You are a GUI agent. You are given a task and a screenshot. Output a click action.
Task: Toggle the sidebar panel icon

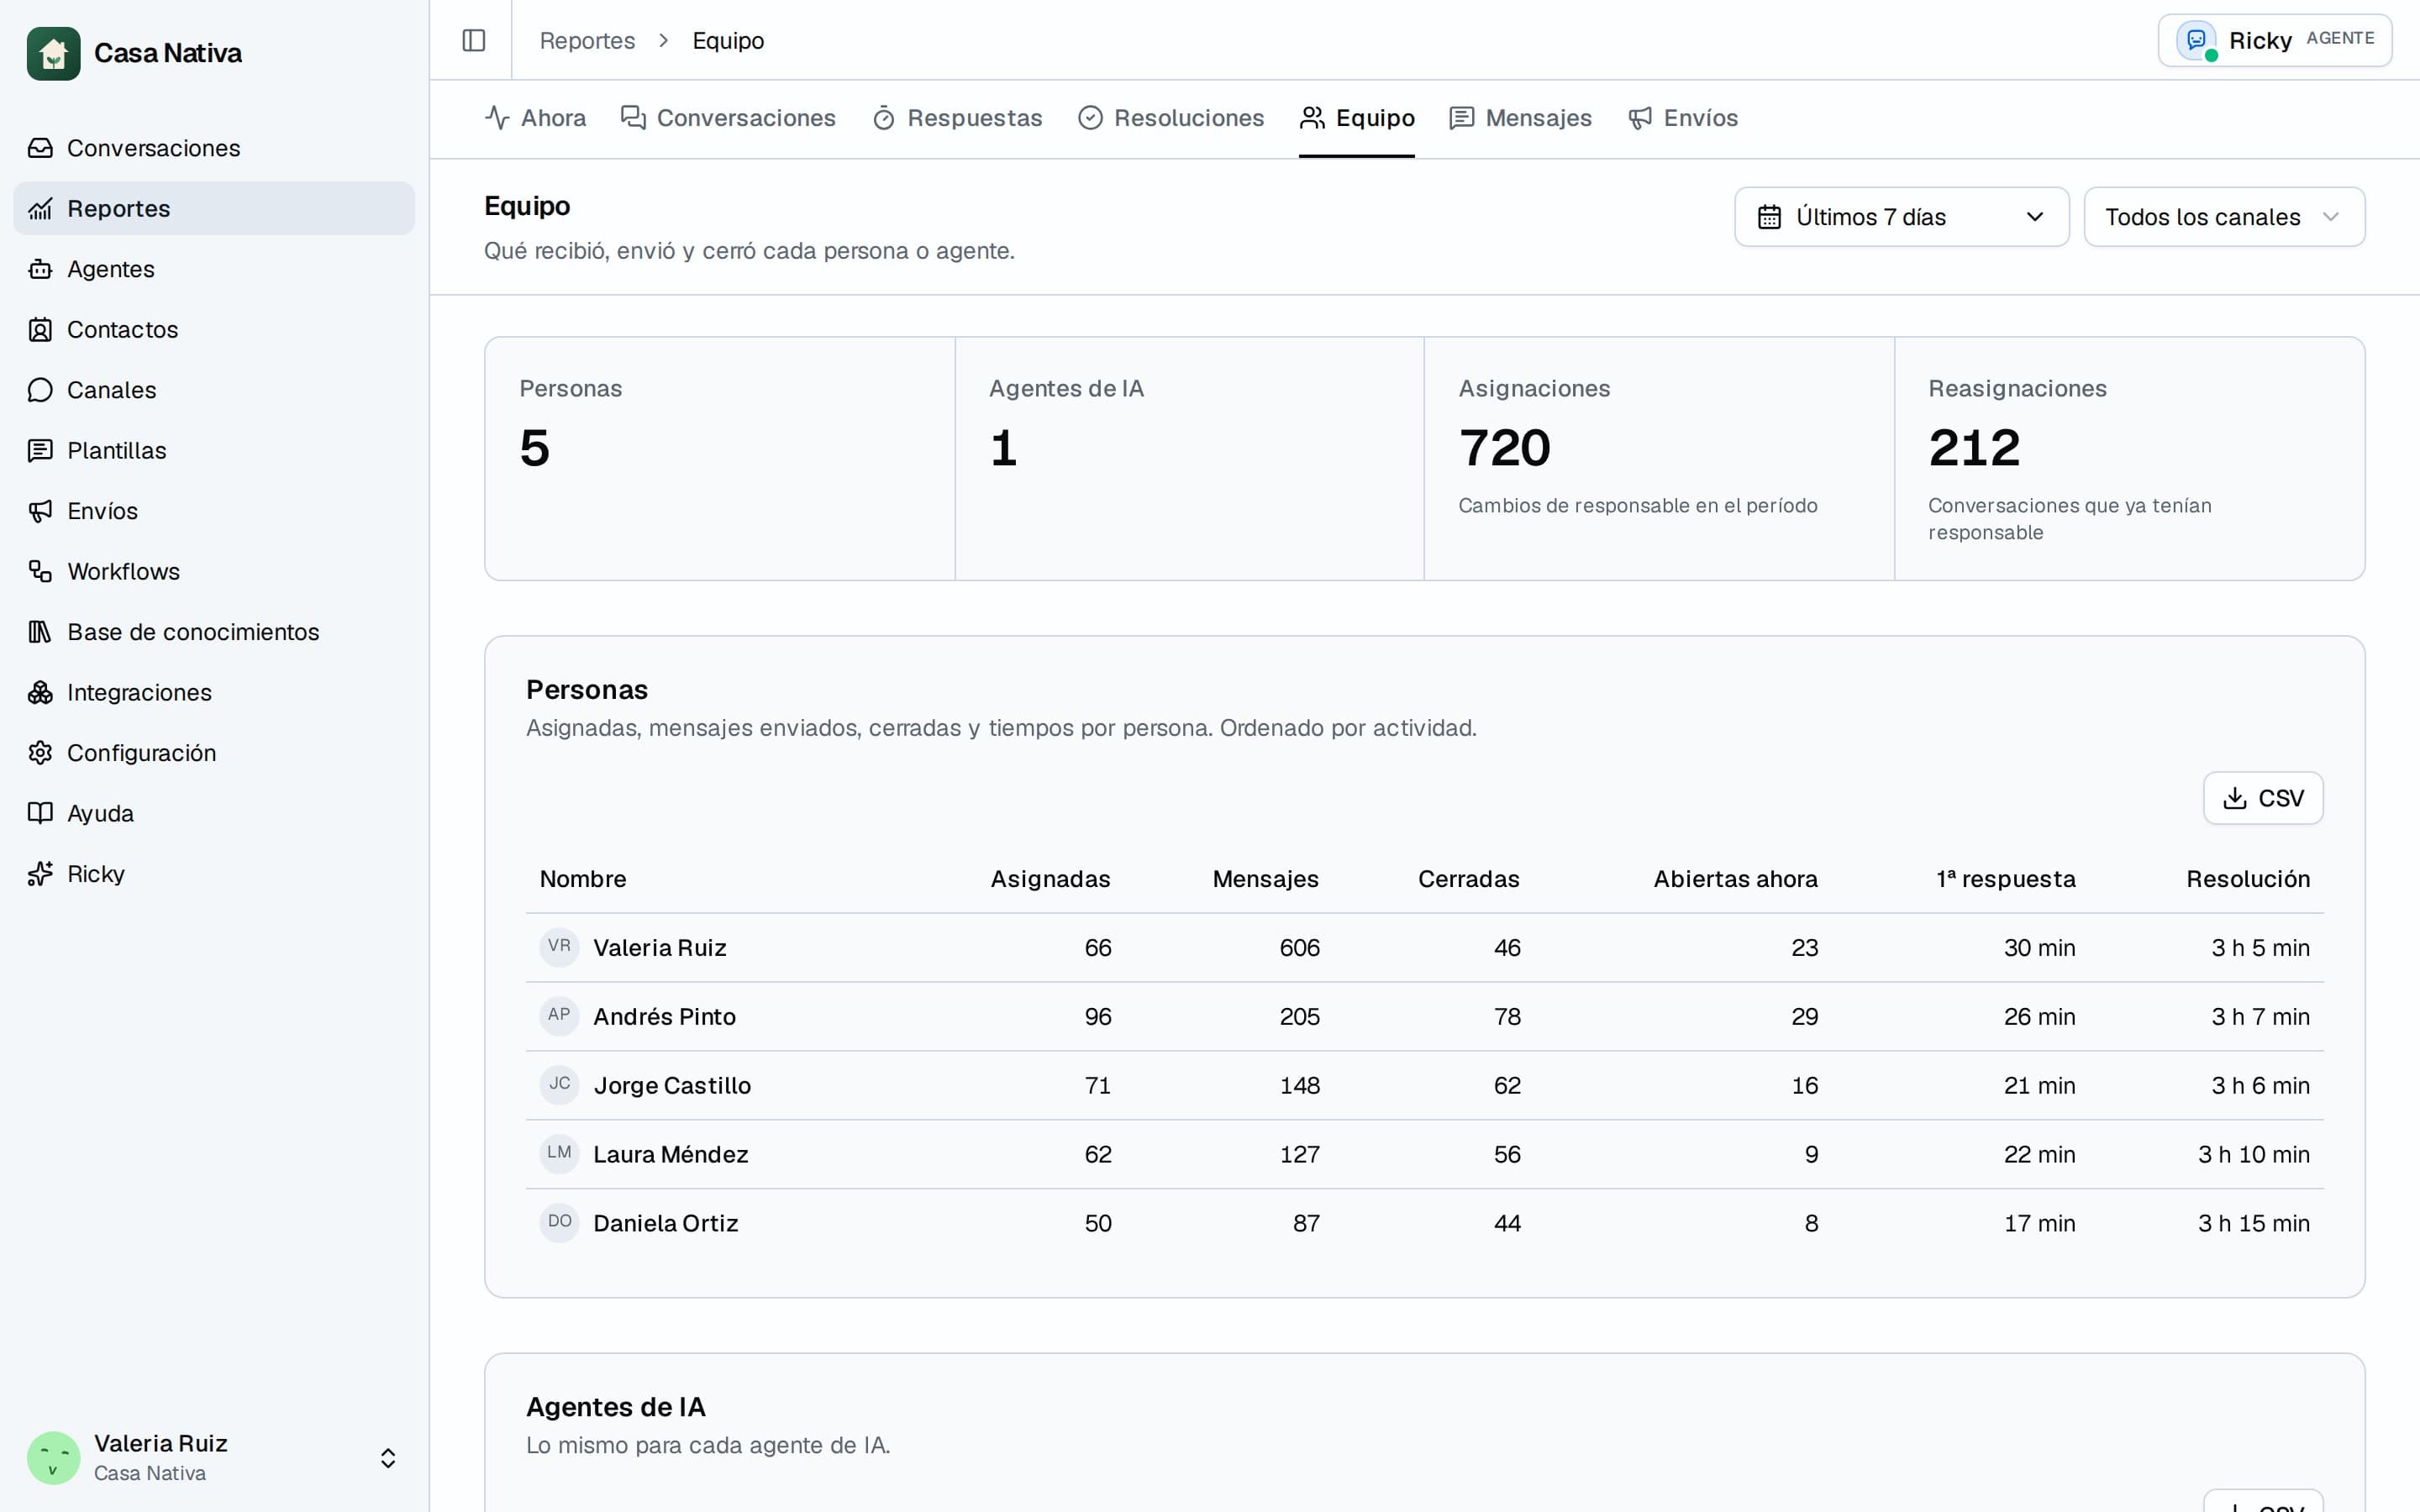point(474,40)
